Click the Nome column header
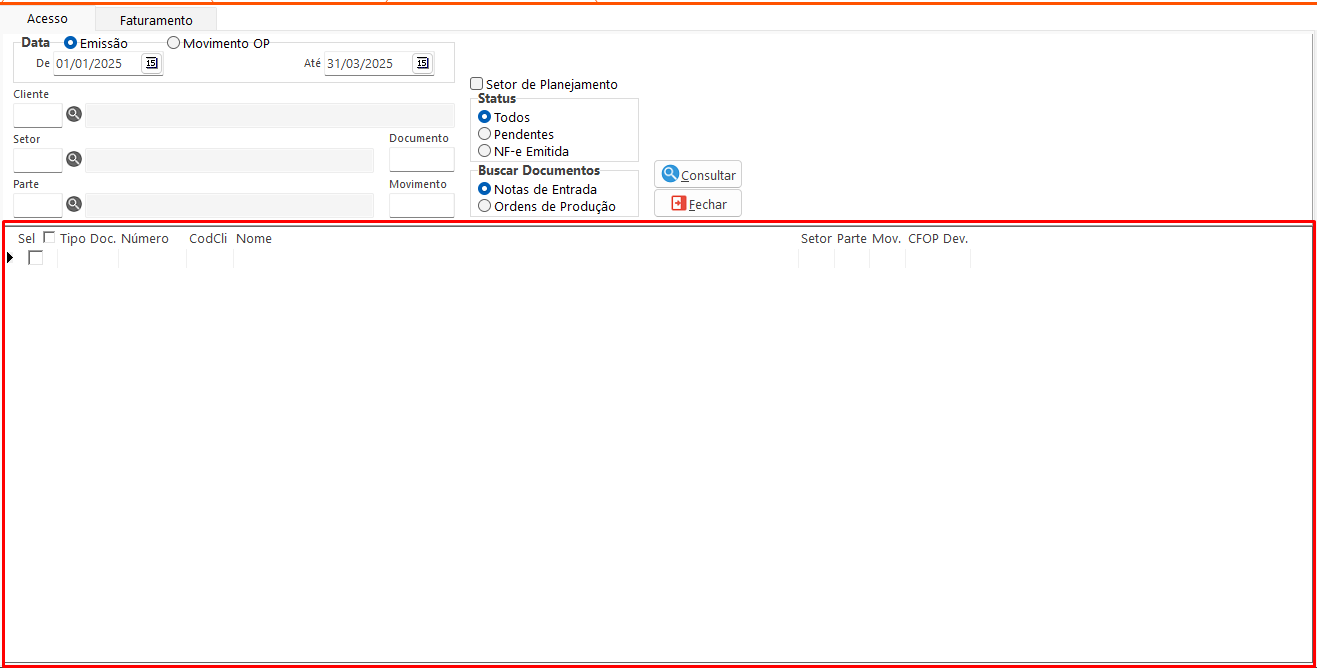This screenshot has width=1317, height=668. [254, 239]
